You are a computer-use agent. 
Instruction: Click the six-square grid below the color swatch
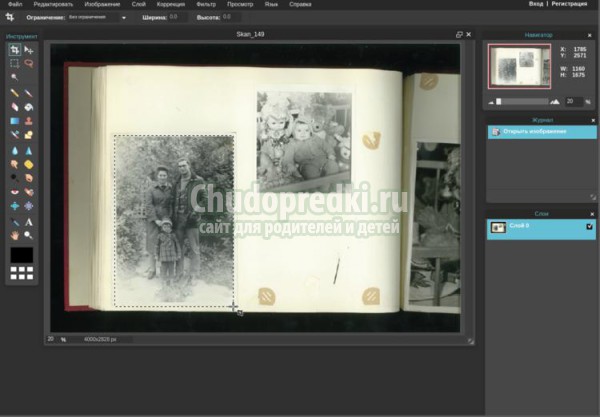tap(22, 273)
